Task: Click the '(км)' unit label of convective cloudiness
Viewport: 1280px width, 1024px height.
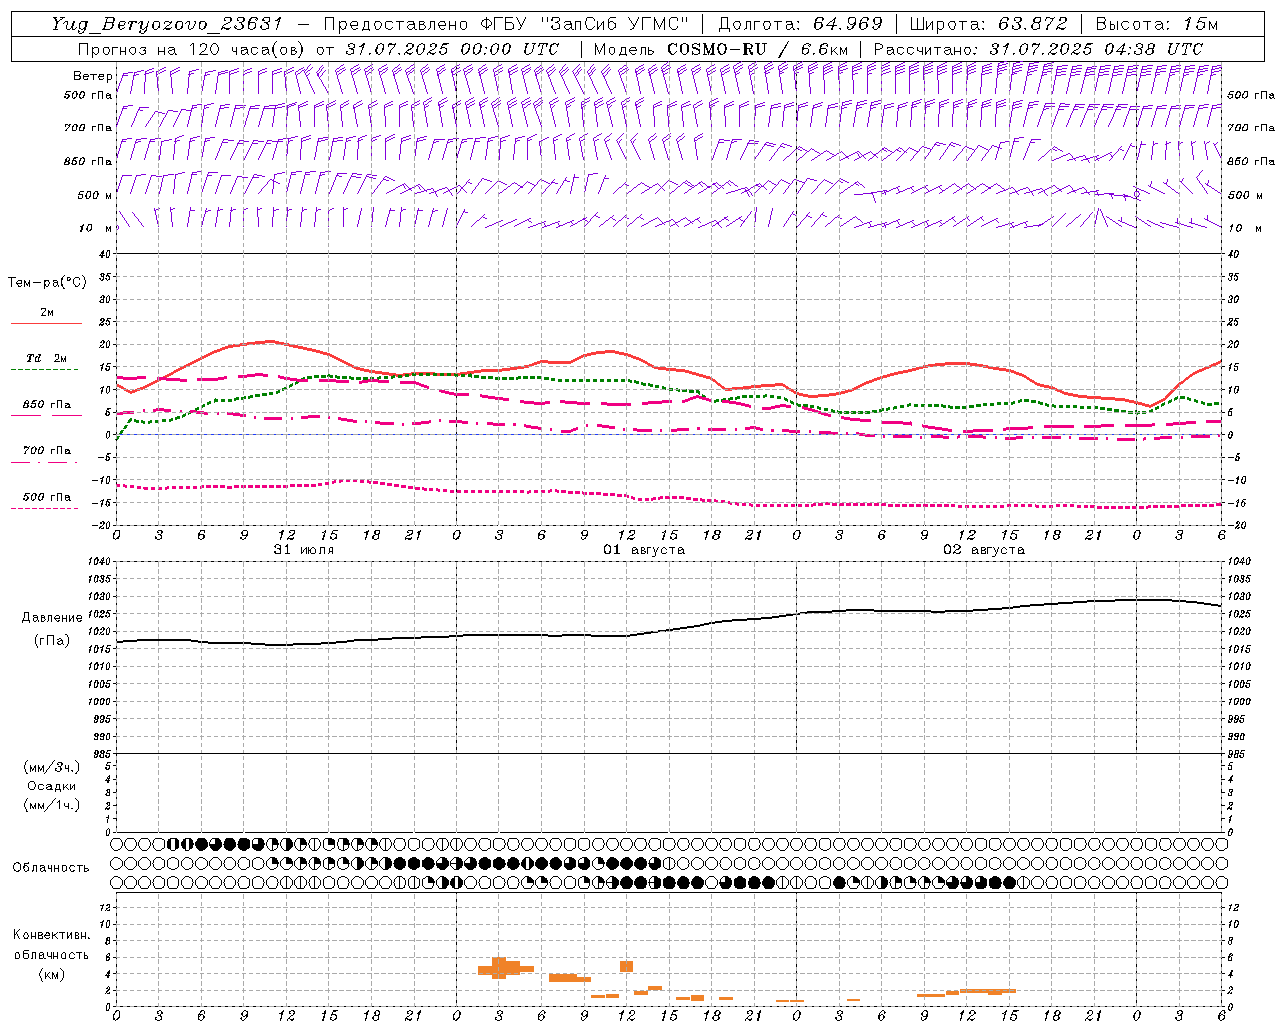Action: coord(51,974)
